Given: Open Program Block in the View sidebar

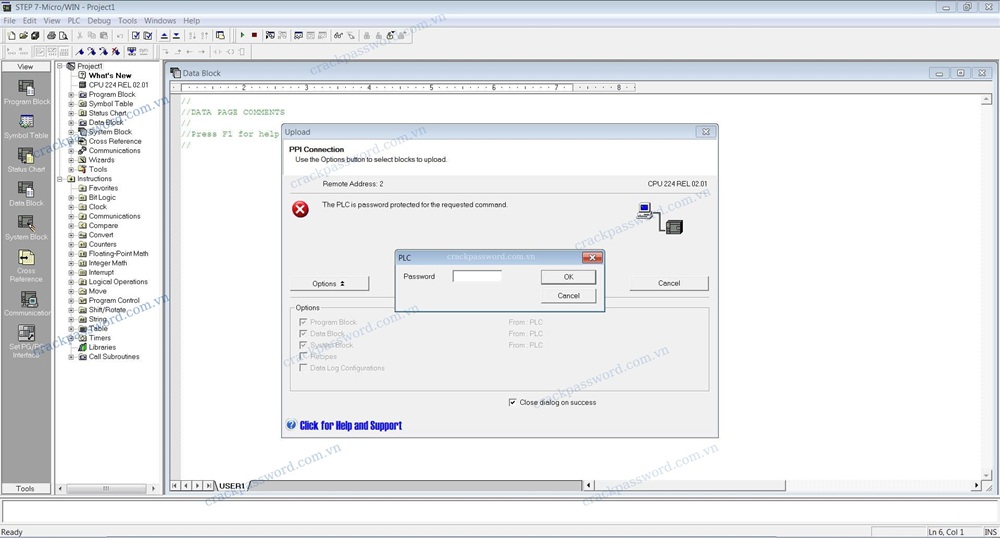Looking at the screenshot, I should [26, 91].
